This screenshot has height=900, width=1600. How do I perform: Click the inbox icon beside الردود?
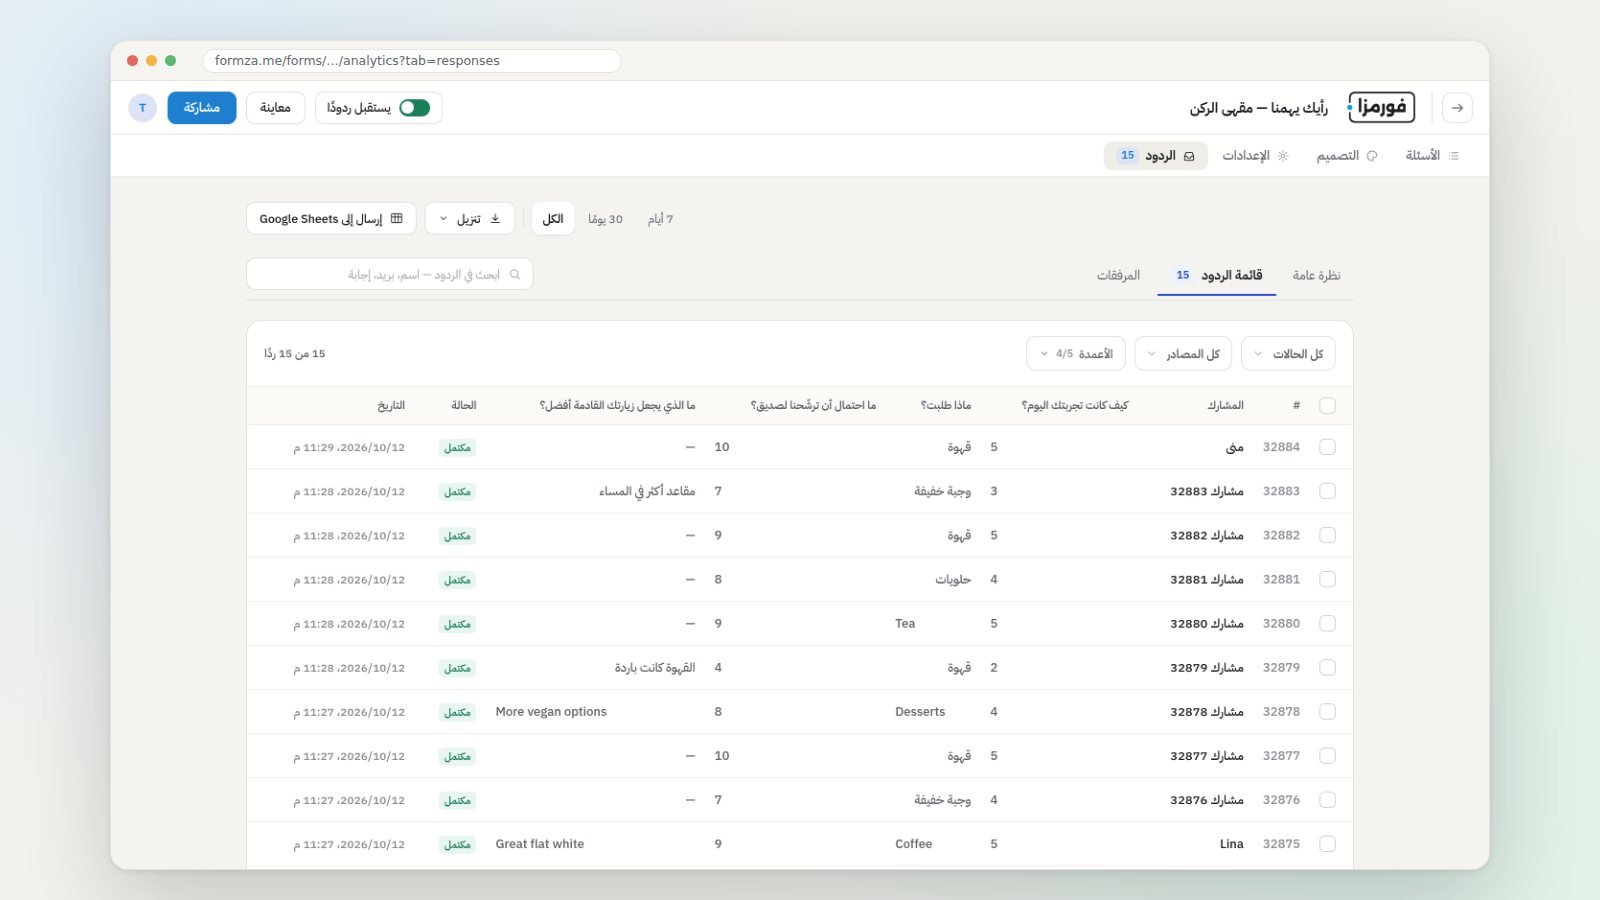click(x=1189, y=156)
